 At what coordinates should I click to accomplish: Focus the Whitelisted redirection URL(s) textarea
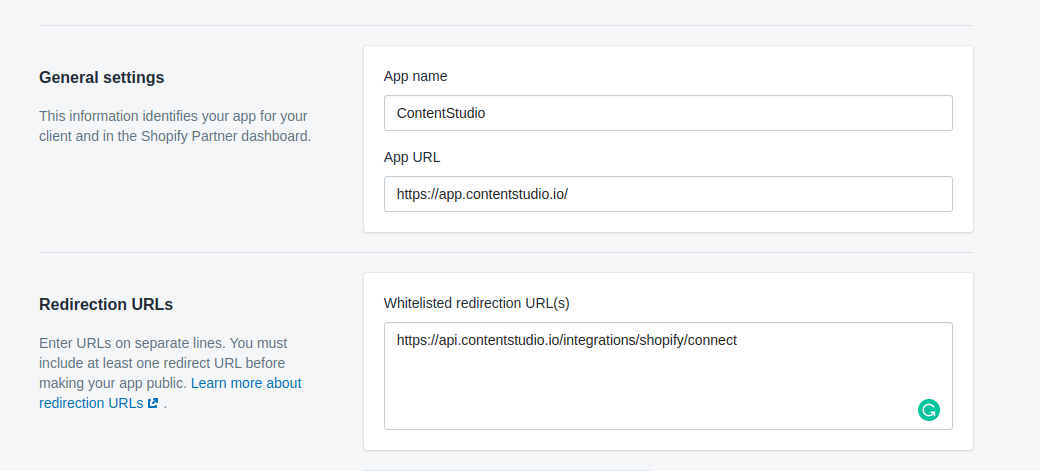pos(668,375)
